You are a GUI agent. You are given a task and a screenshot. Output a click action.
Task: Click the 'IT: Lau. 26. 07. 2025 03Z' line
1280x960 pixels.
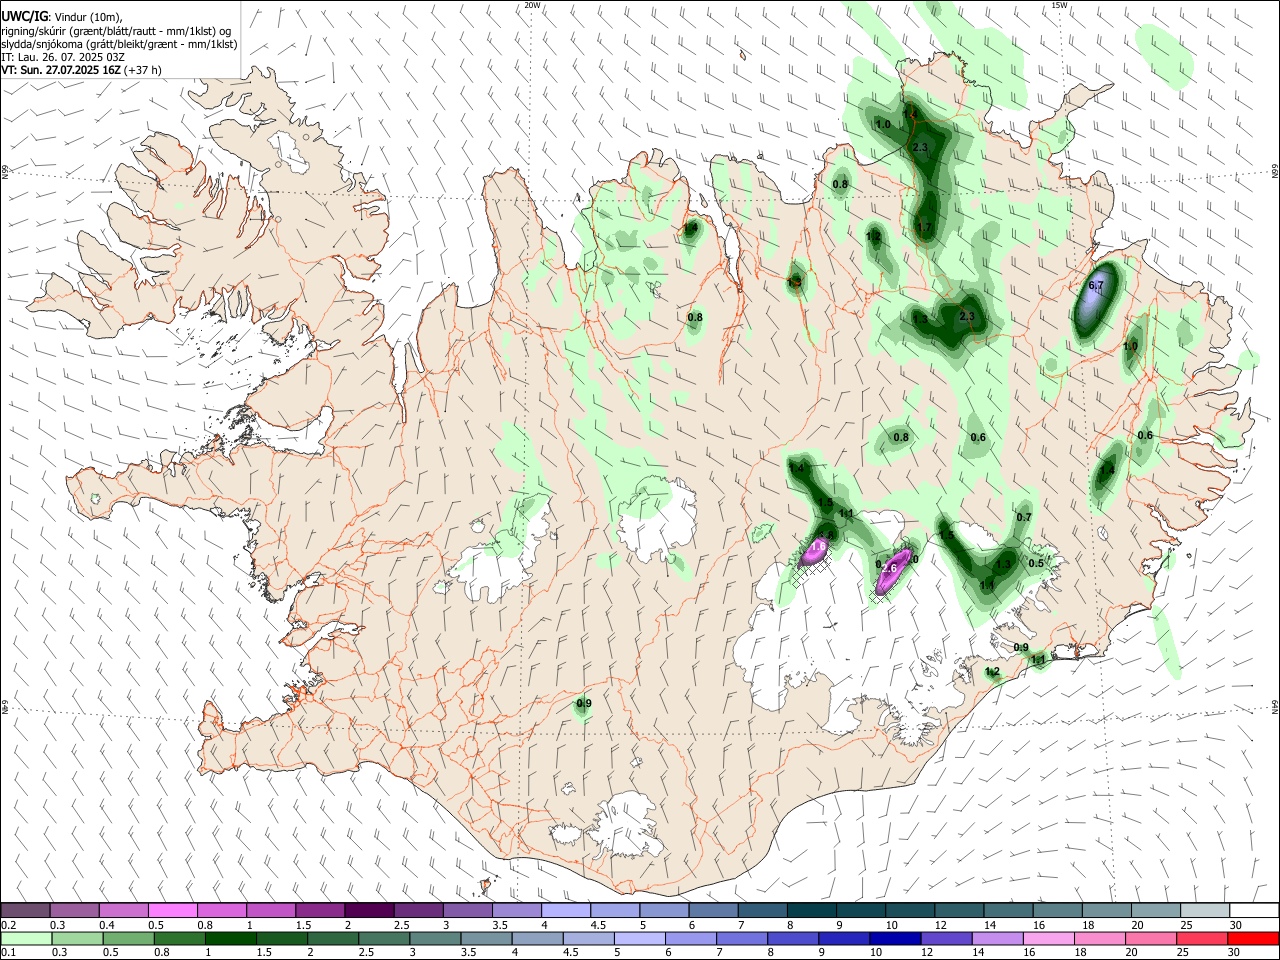63,57
